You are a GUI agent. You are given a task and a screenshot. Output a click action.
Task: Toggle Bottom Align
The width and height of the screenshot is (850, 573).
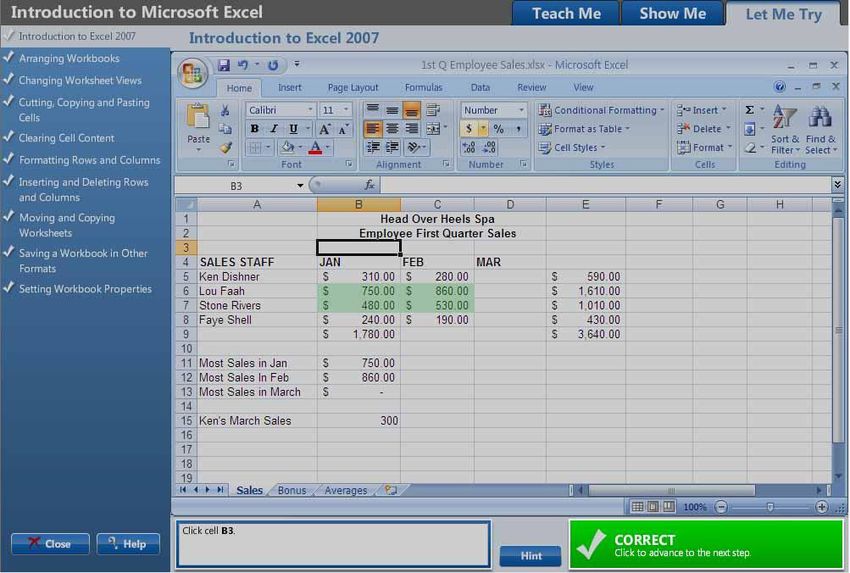(411, 110)
